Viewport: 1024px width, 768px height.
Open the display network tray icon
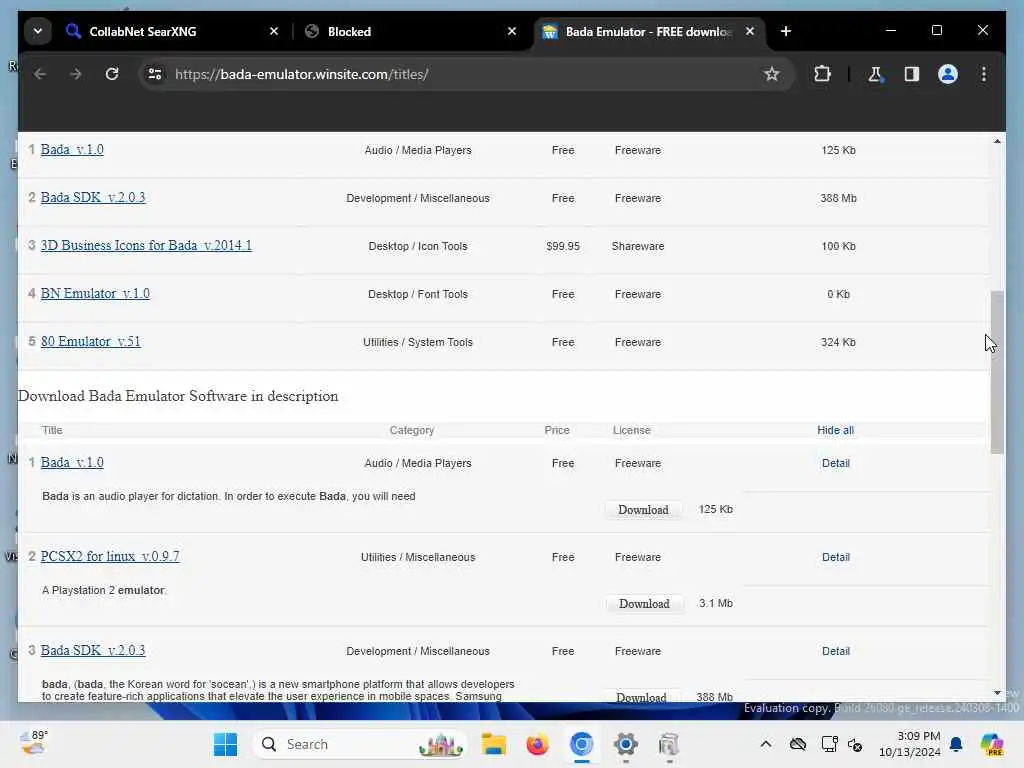[x=829, y=744]
